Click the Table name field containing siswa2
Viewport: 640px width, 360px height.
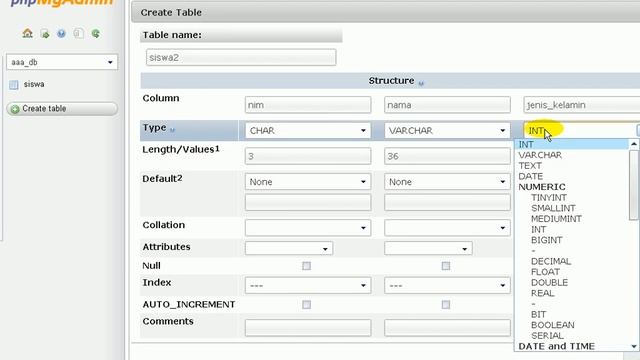click(241, 57)
